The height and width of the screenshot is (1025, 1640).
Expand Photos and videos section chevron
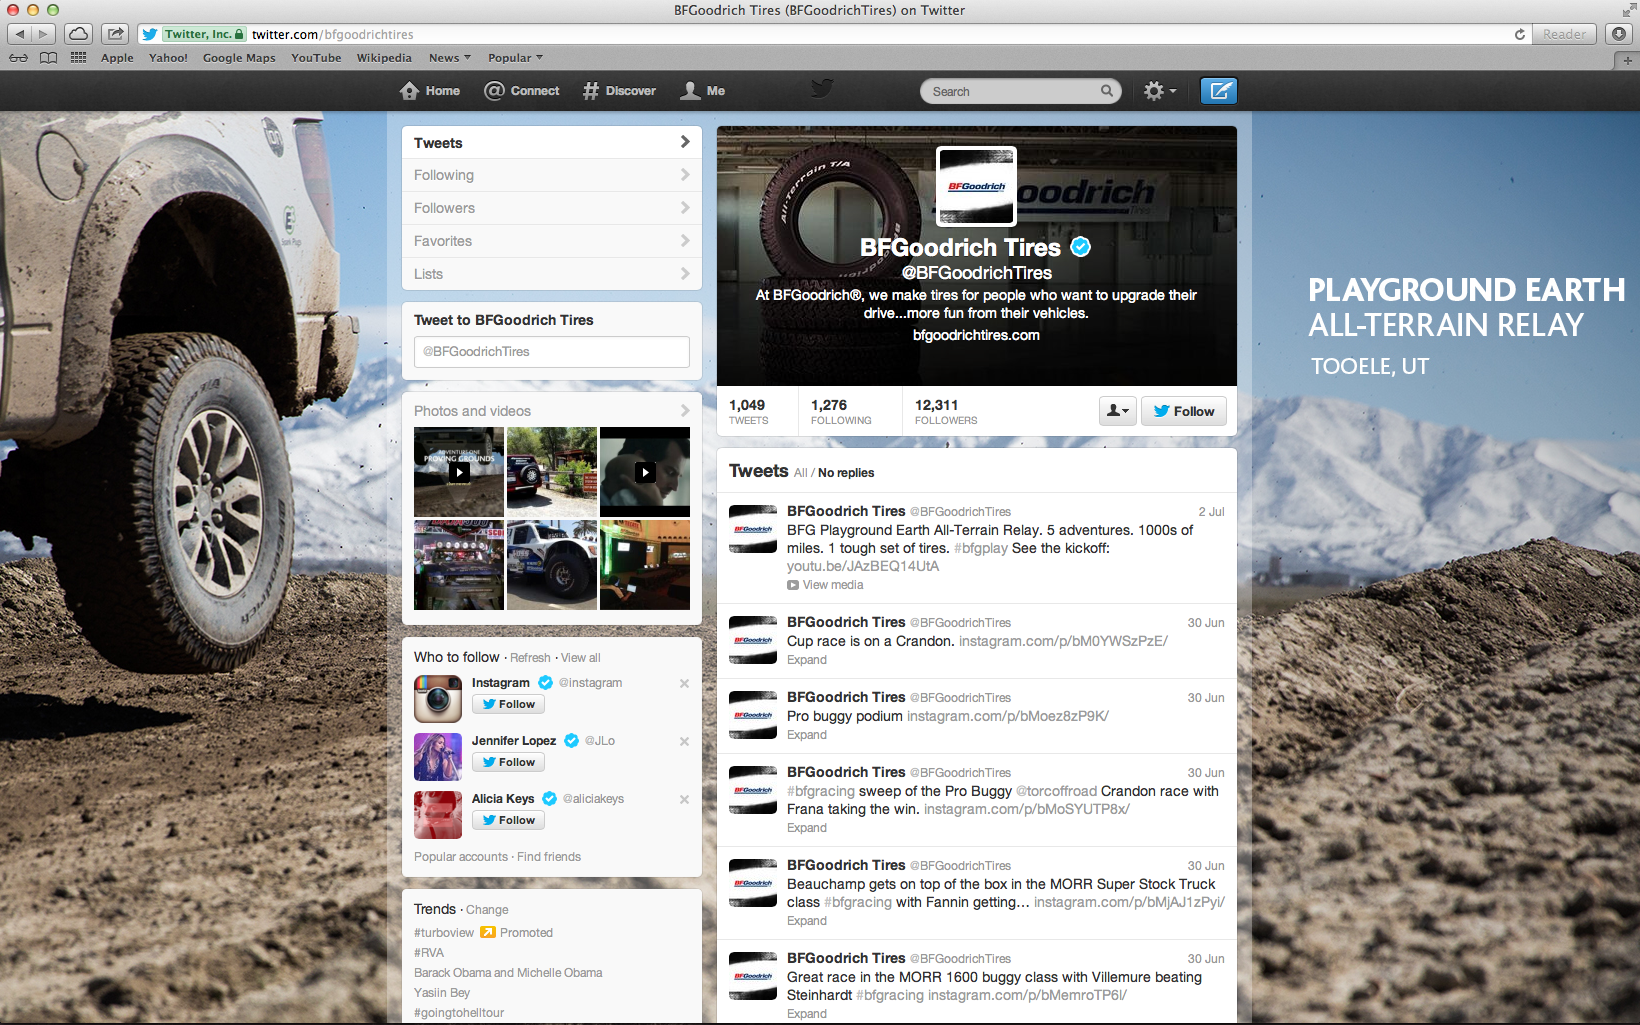[685, 411]
